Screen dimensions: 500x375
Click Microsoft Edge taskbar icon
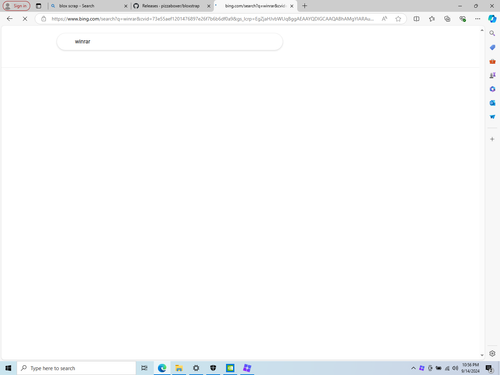click(162, 368)
